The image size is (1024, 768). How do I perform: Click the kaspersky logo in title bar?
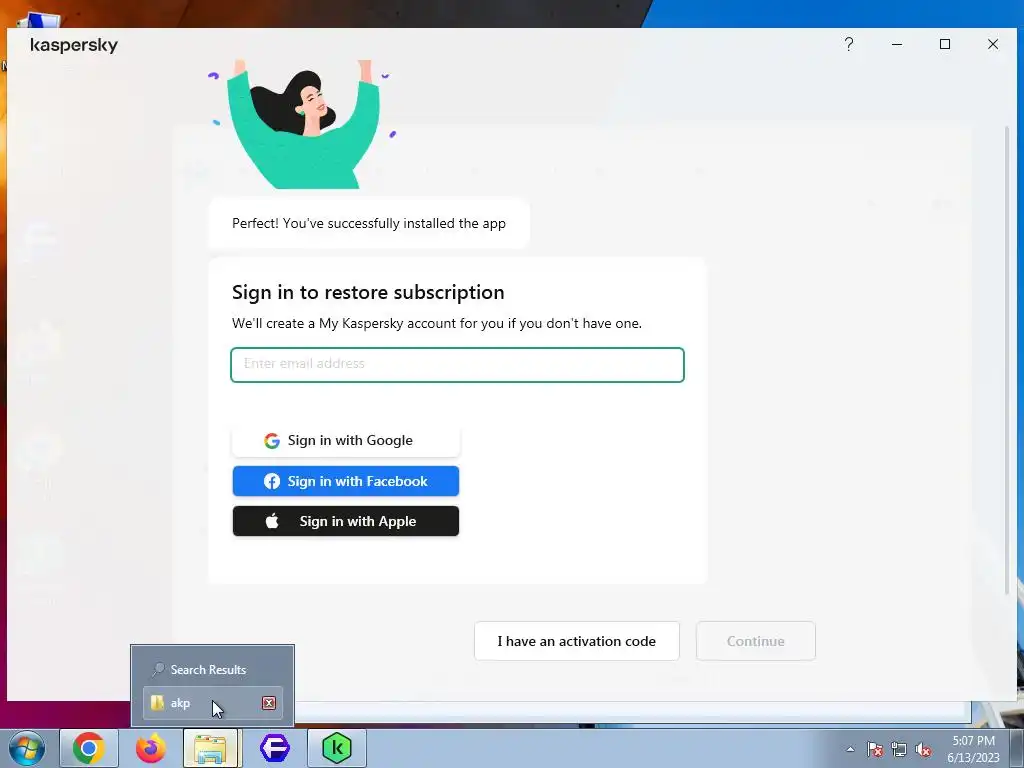(74, 45)
